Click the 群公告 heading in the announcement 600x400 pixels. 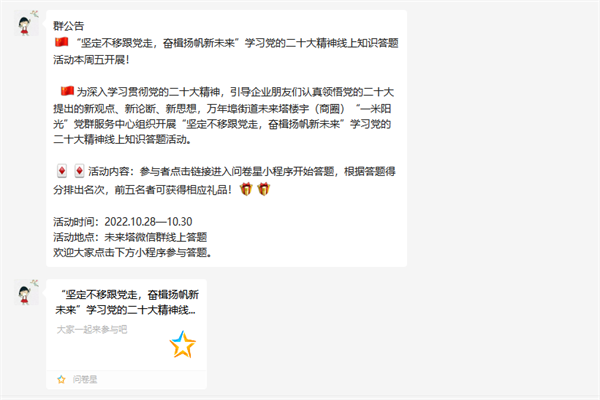[68, 26]
